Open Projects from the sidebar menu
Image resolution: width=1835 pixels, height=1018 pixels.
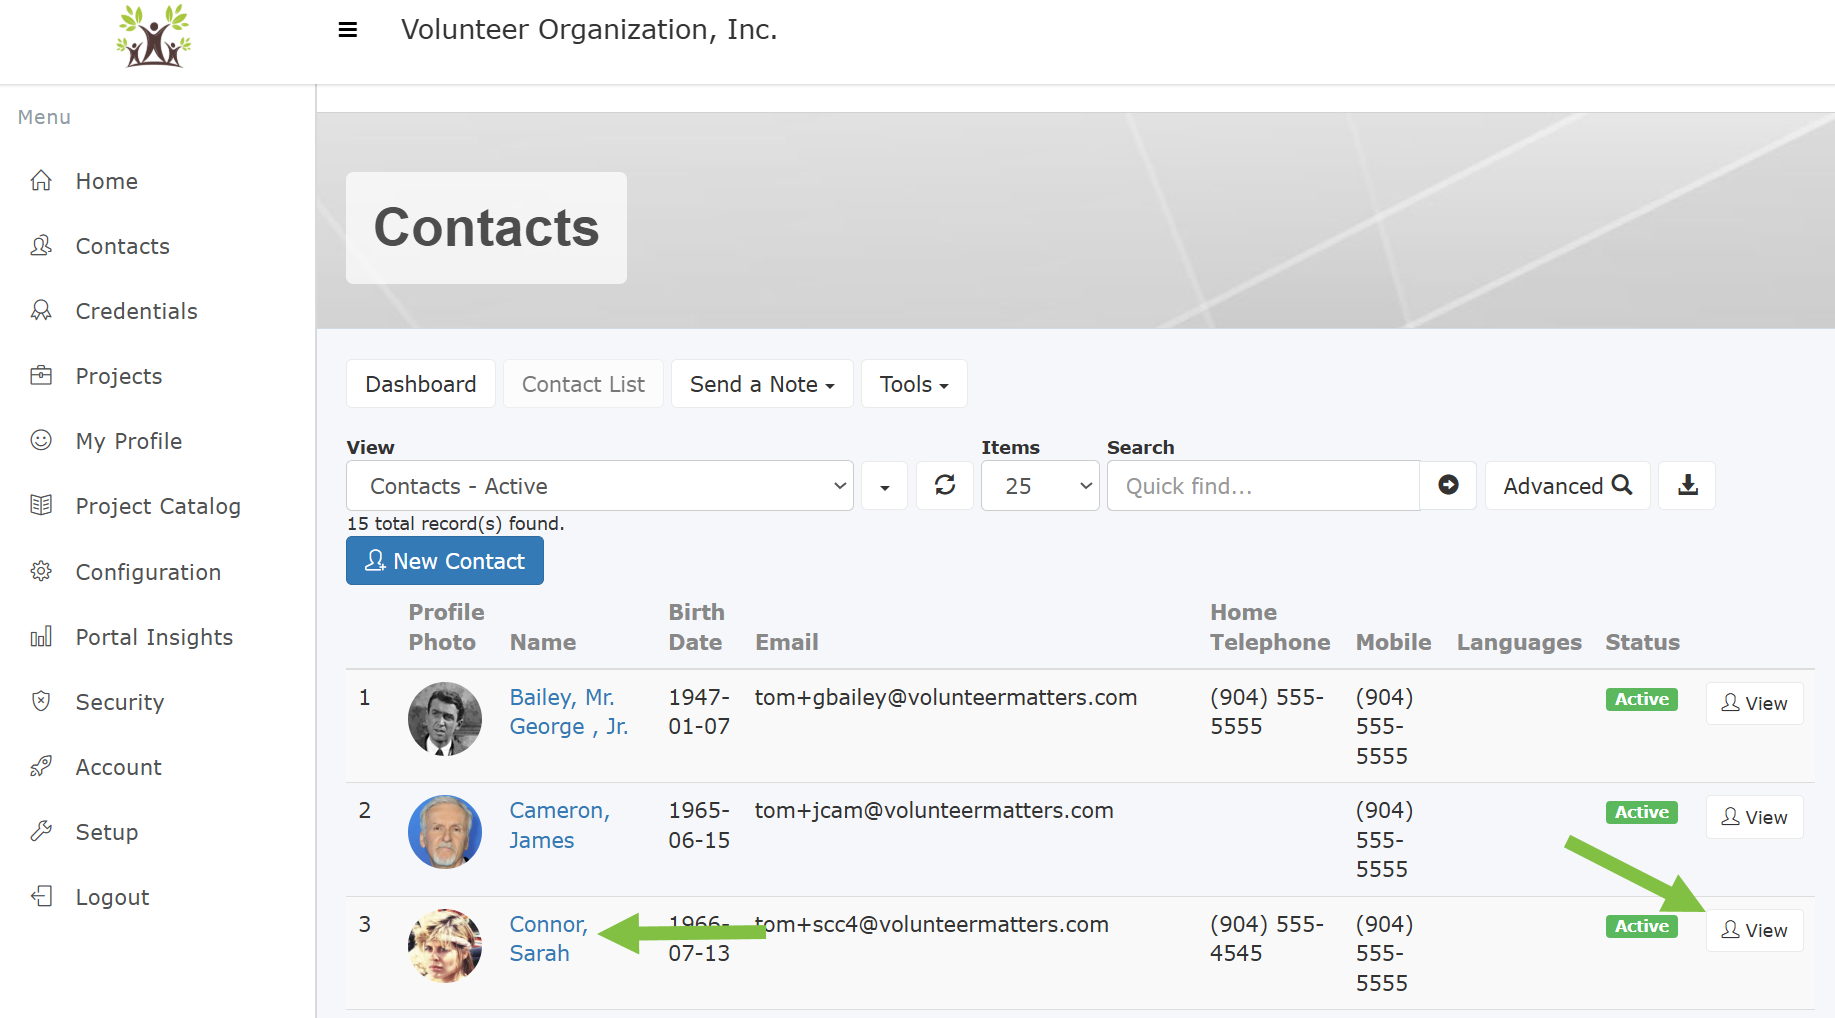point(119,376)
